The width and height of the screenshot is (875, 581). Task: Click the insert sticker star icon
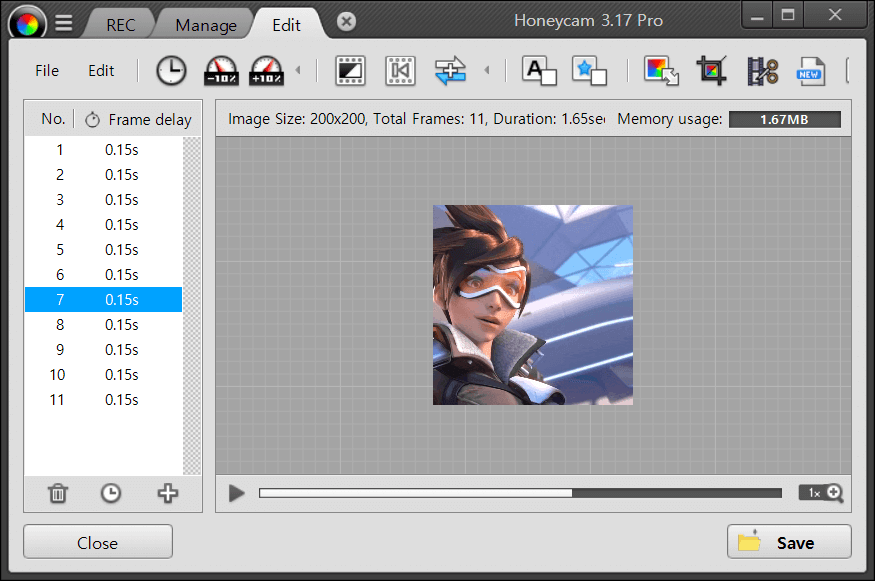point(589,70)
